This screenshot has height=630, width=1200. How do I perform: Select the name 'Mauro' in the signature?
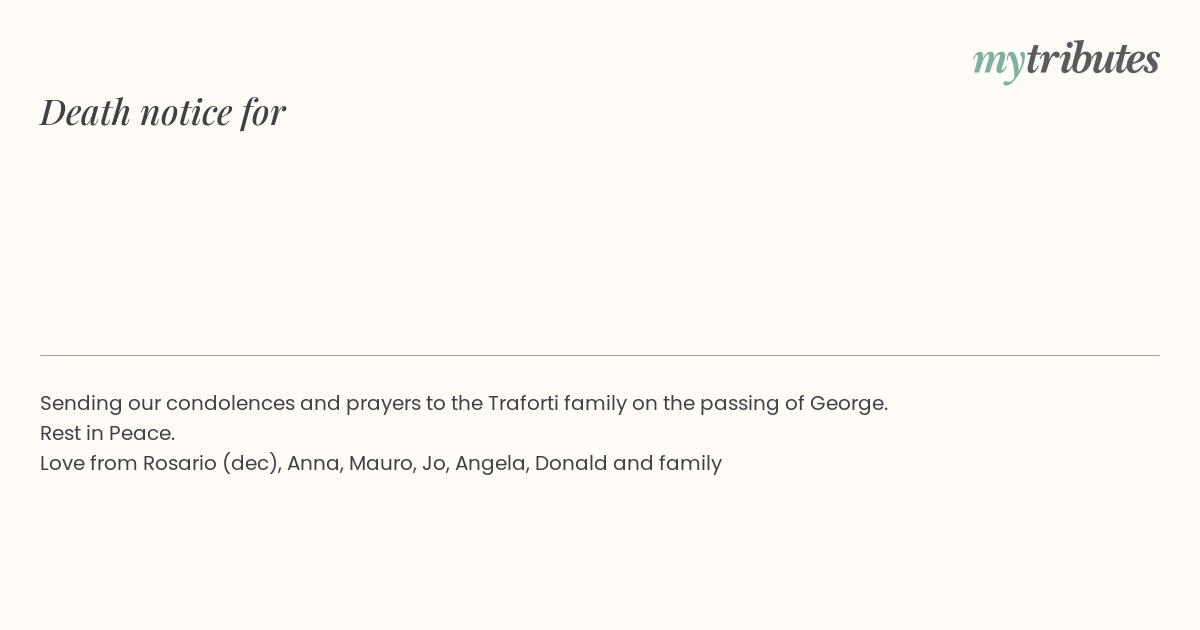[x=381, y=463]
